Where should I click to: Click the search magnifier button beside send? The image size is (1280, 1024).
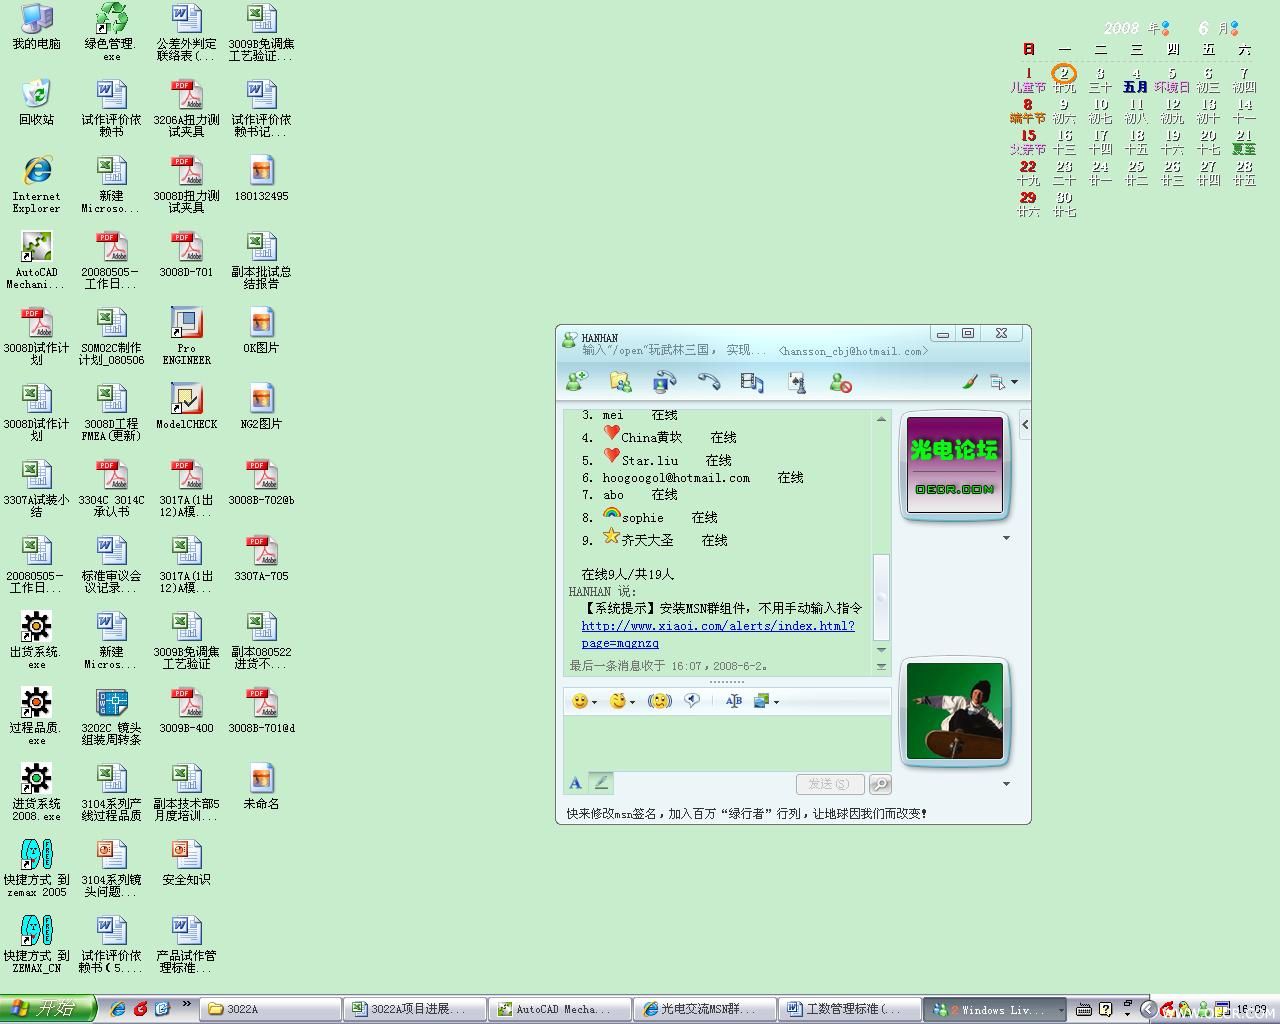[x=880, y=784]
